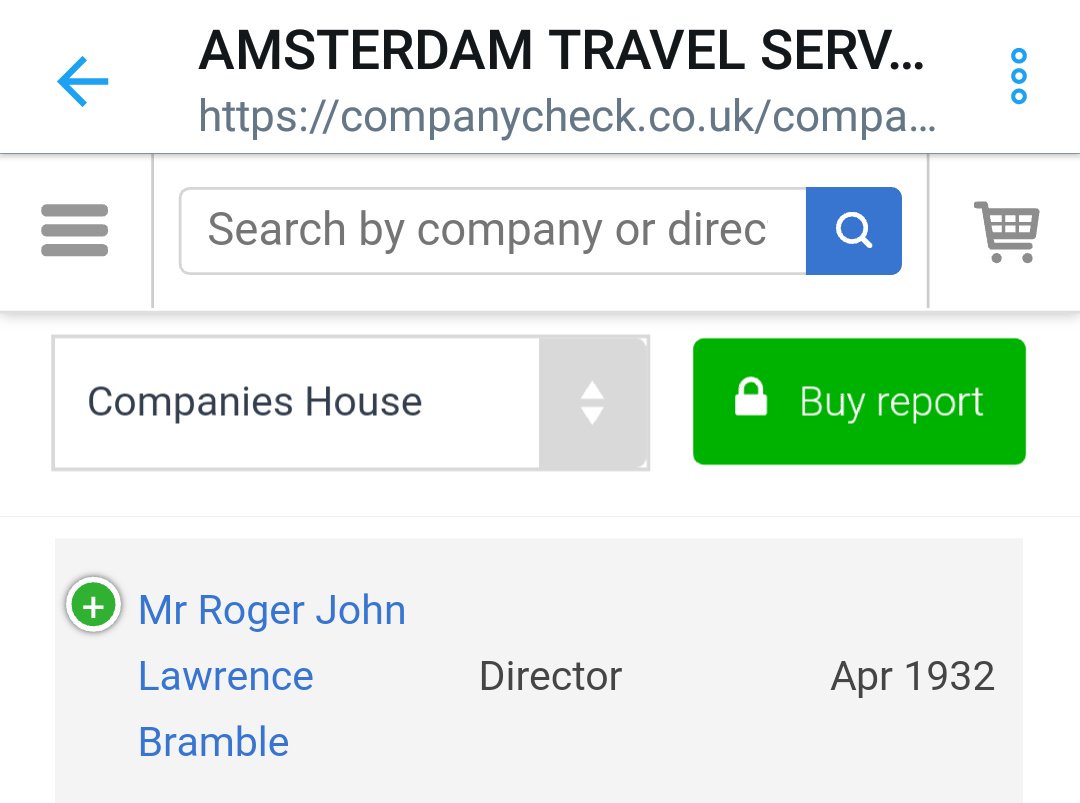Click the dropdown's up-down arrows
The image size is (1080, 803).
click(x=592, y=402)
